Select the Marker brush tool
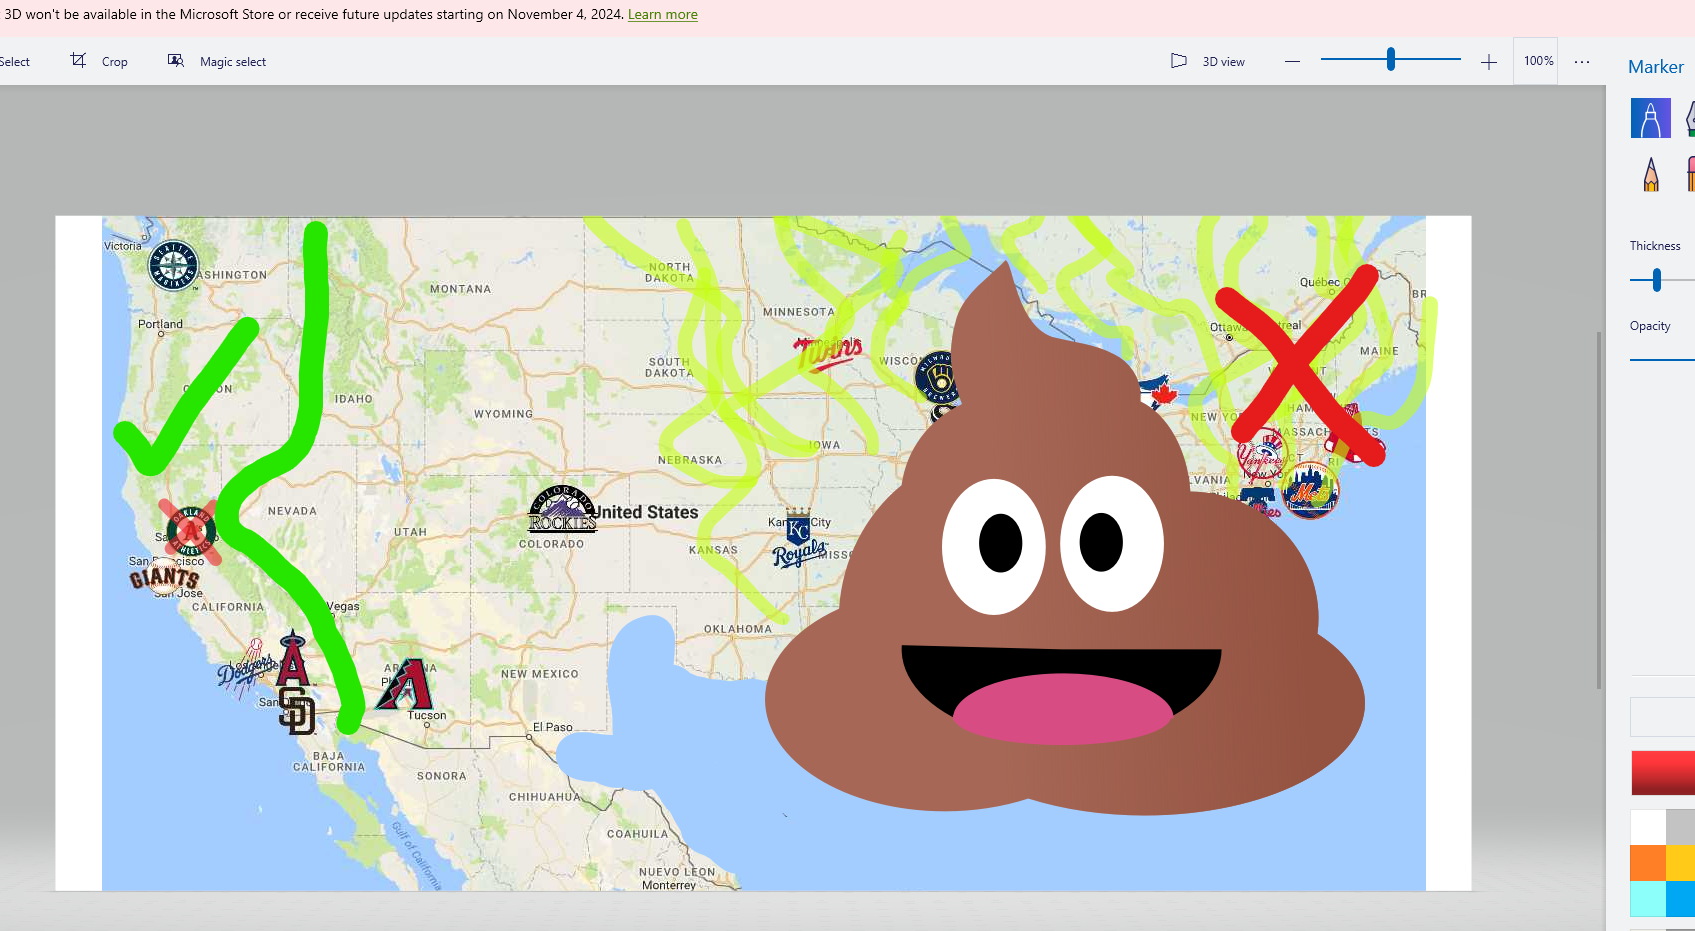This screenshot has height=931, width=1695. [x=1650, y=118]
